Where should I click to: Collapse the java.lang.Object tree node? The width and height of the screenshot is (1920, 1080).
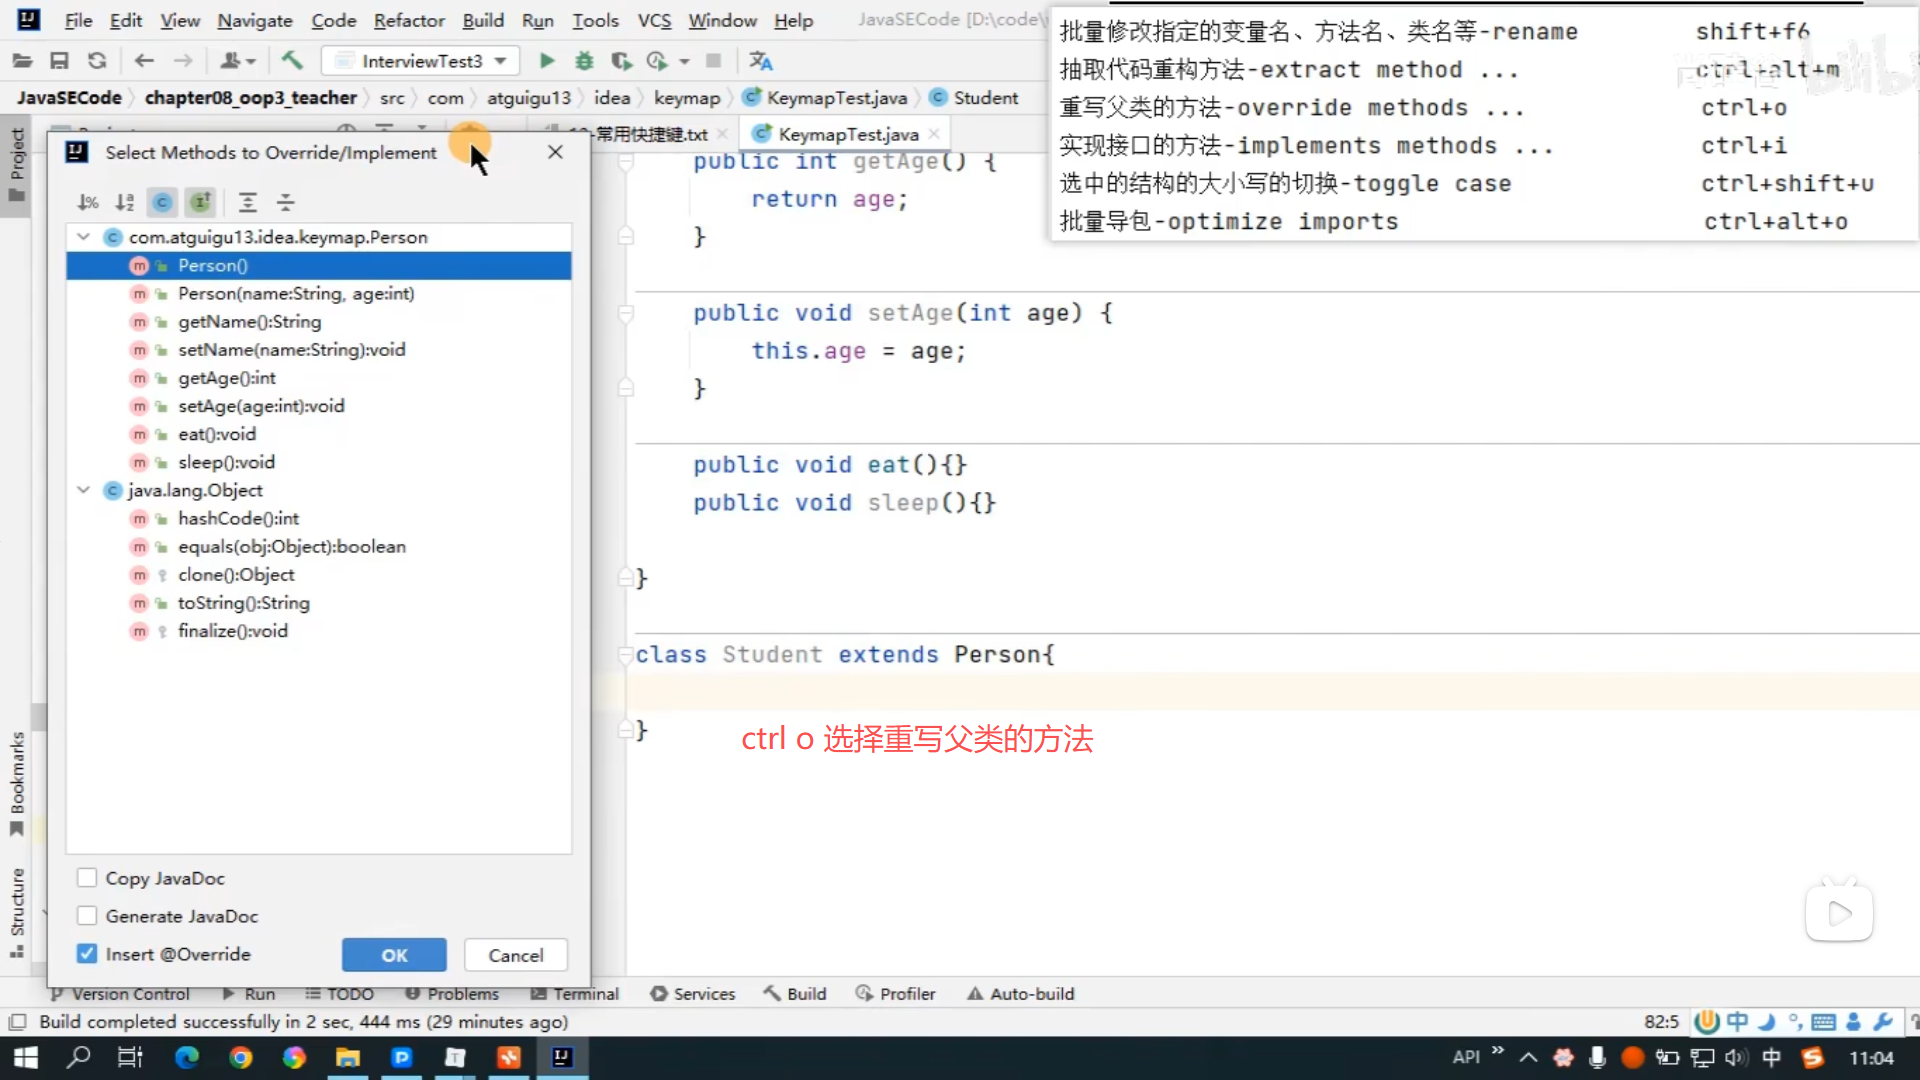84,490
